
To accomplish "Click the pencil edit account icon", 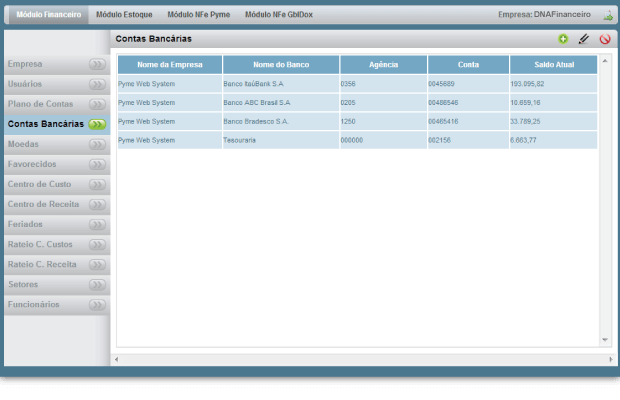I will [x=584, y=39].
